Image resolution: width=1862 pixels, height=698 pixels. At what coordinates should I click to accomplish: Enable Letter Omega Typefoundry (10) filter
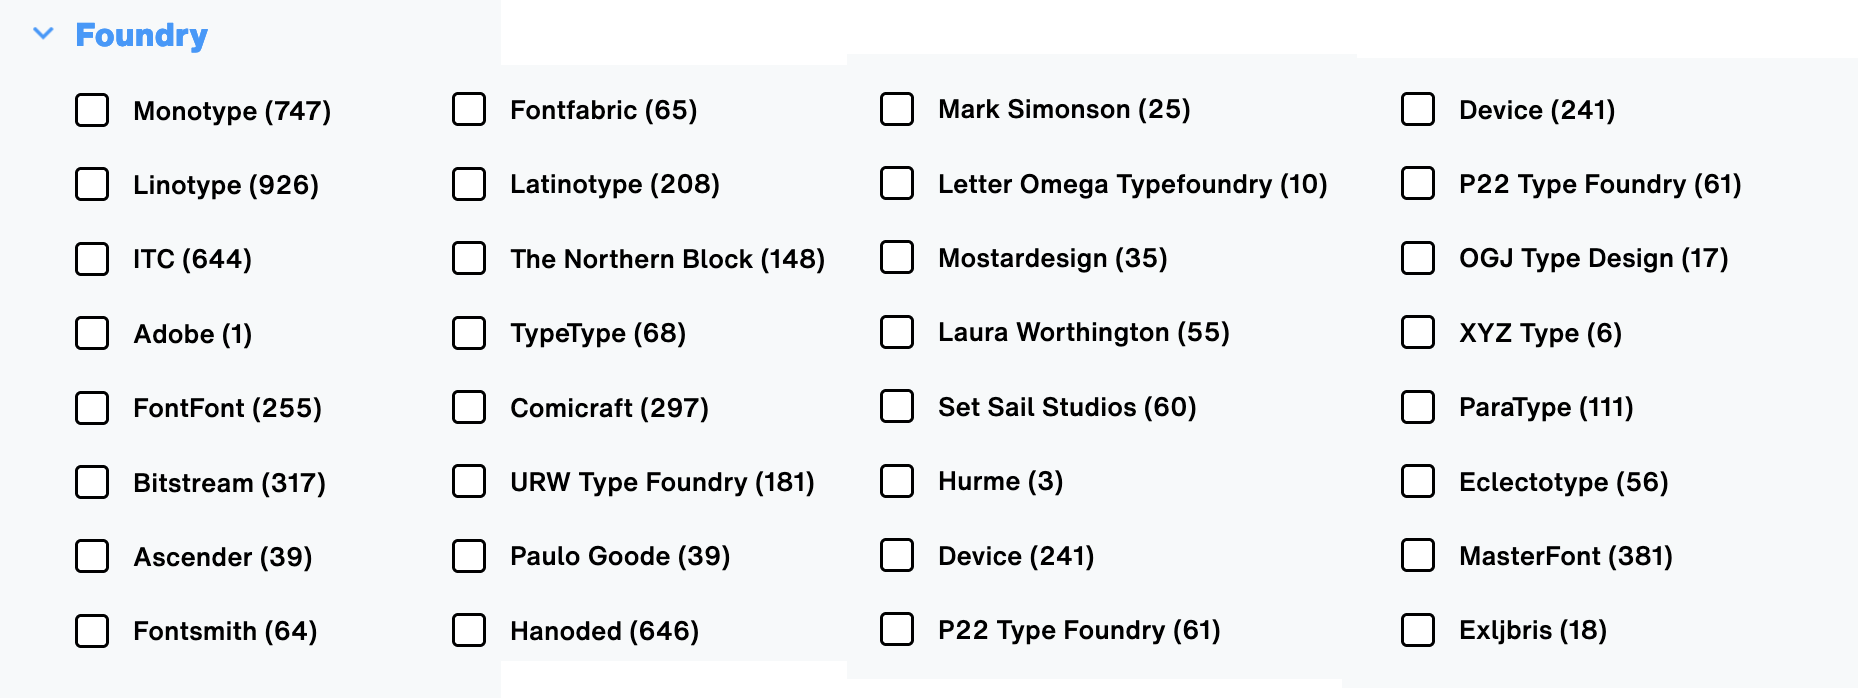click(x=897, y=183)
